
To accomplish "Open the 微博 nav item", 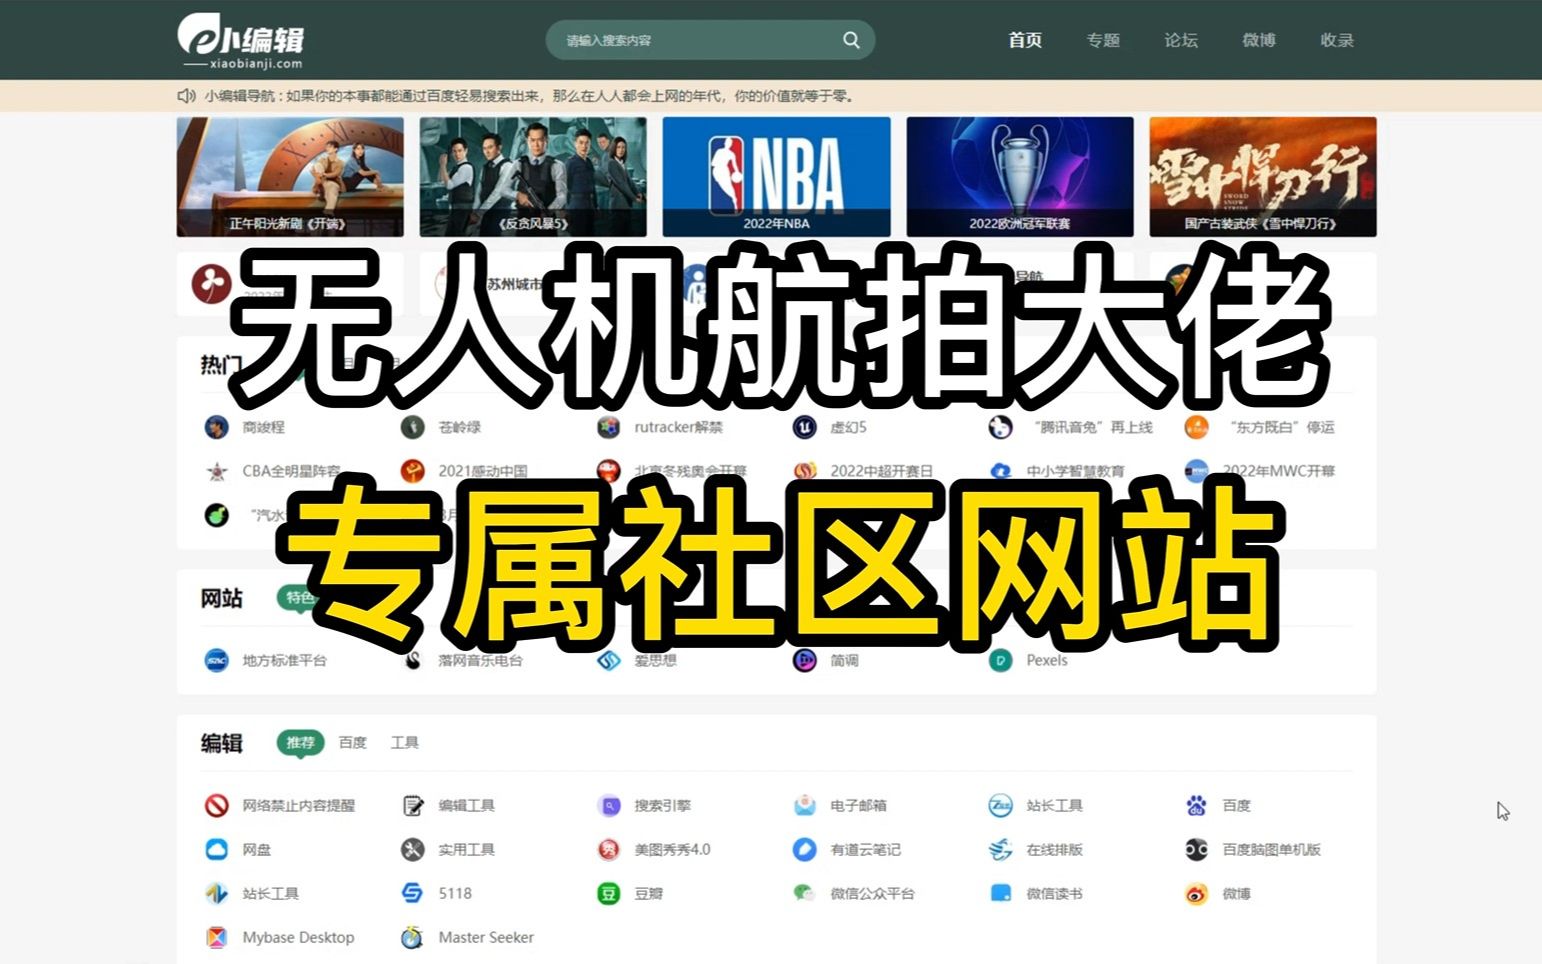I will pos(1259,40).
